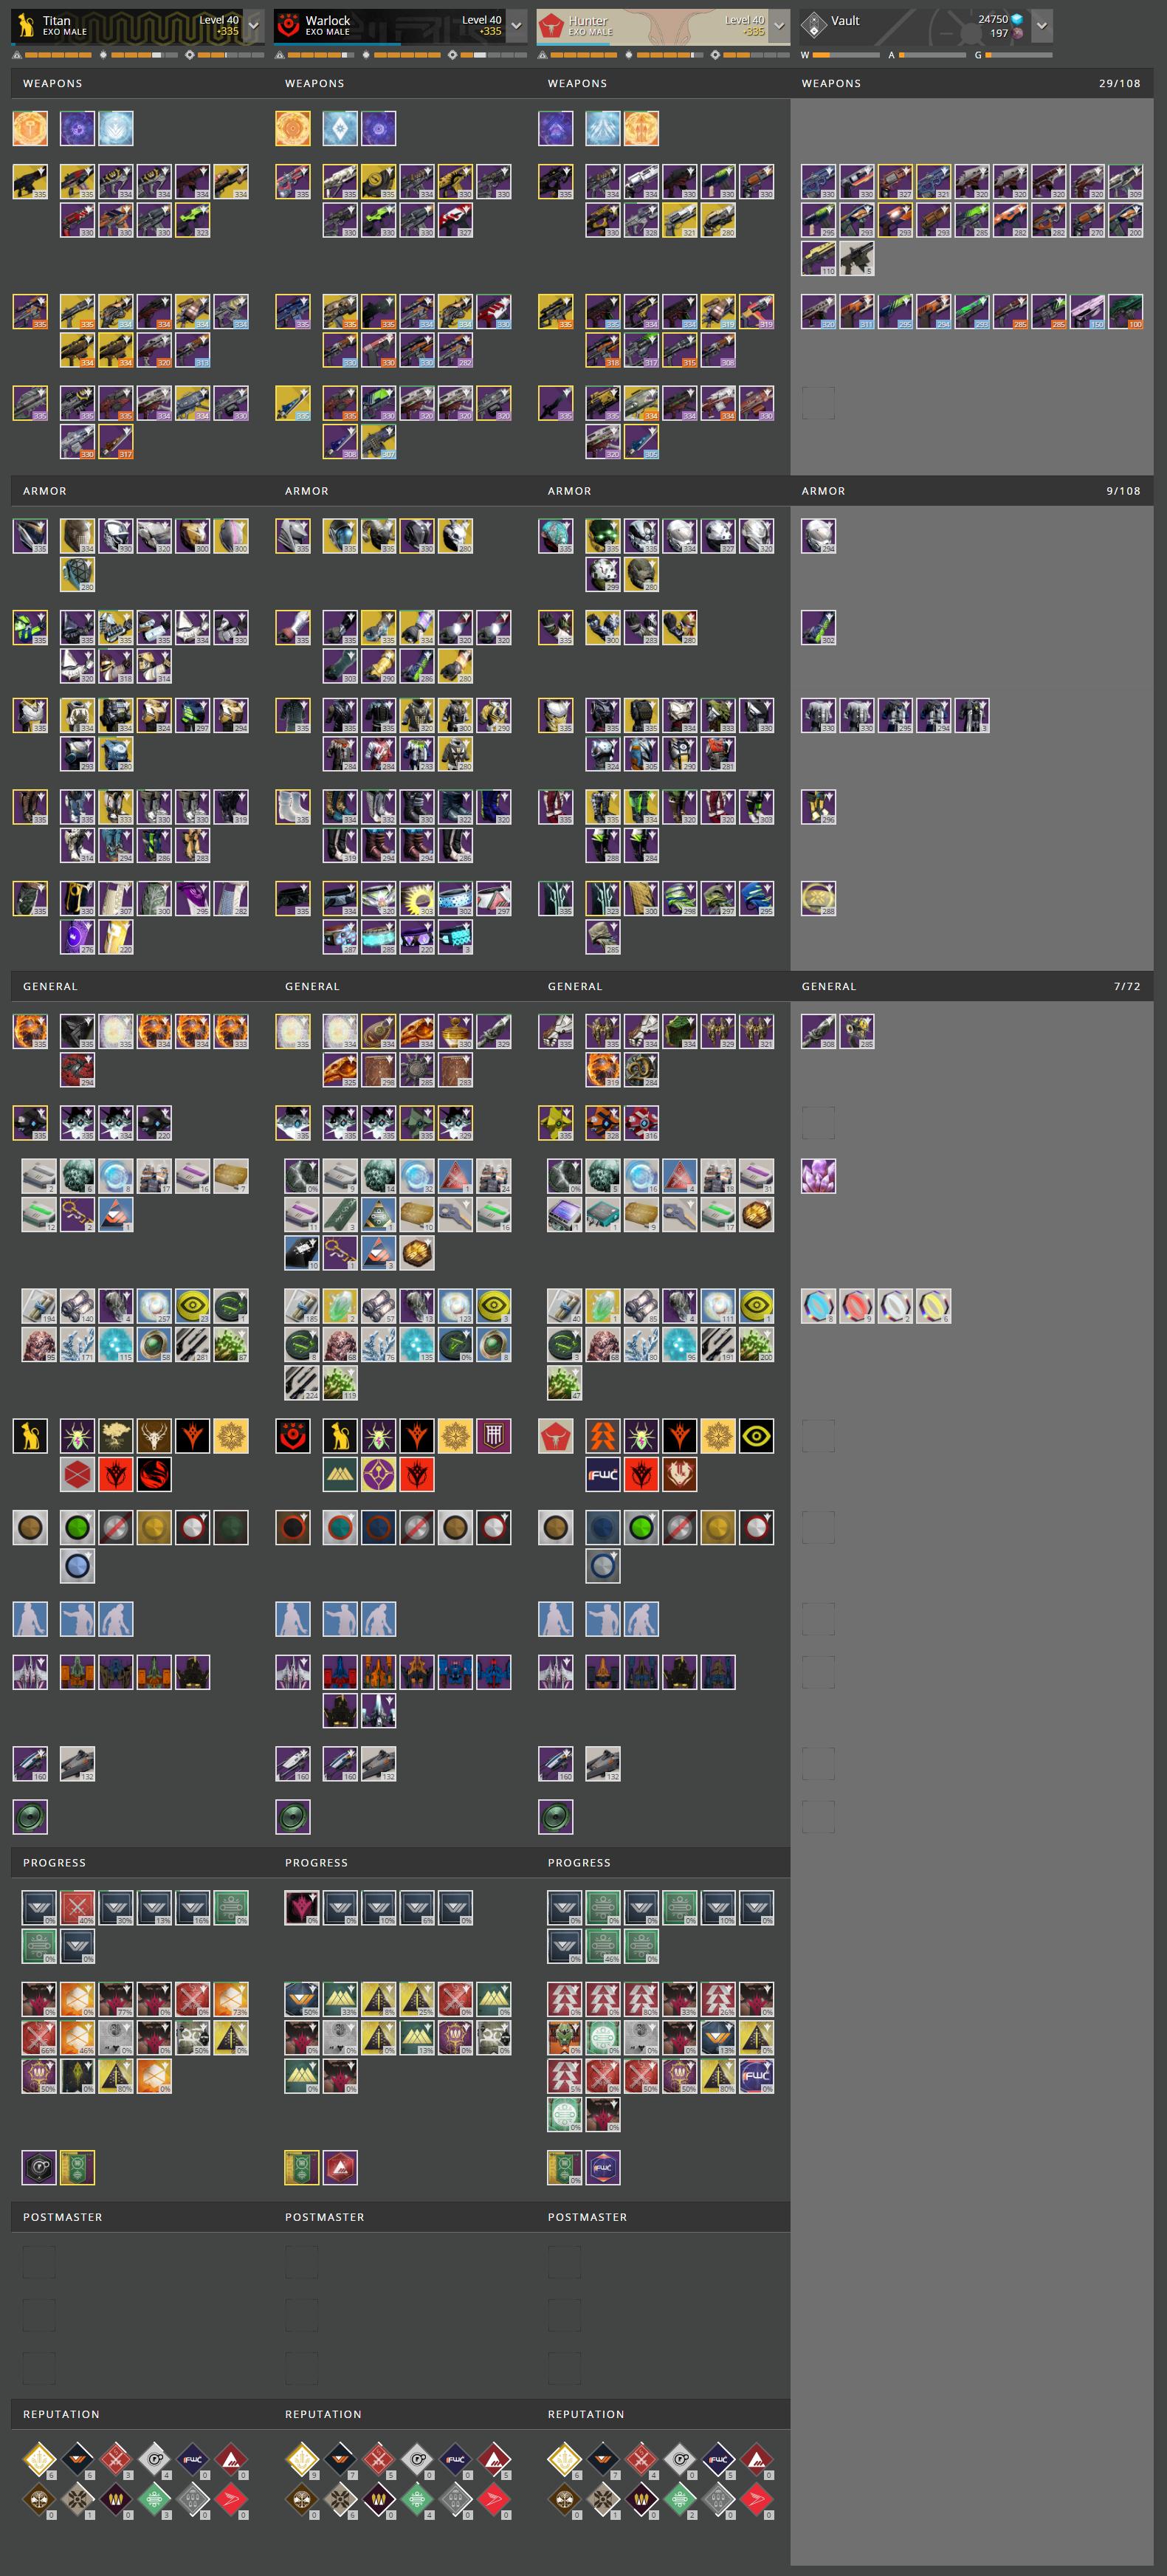Open the Warlock character dropdown menu
This screenshot has height=2576, width=1167.
[517, 25]
